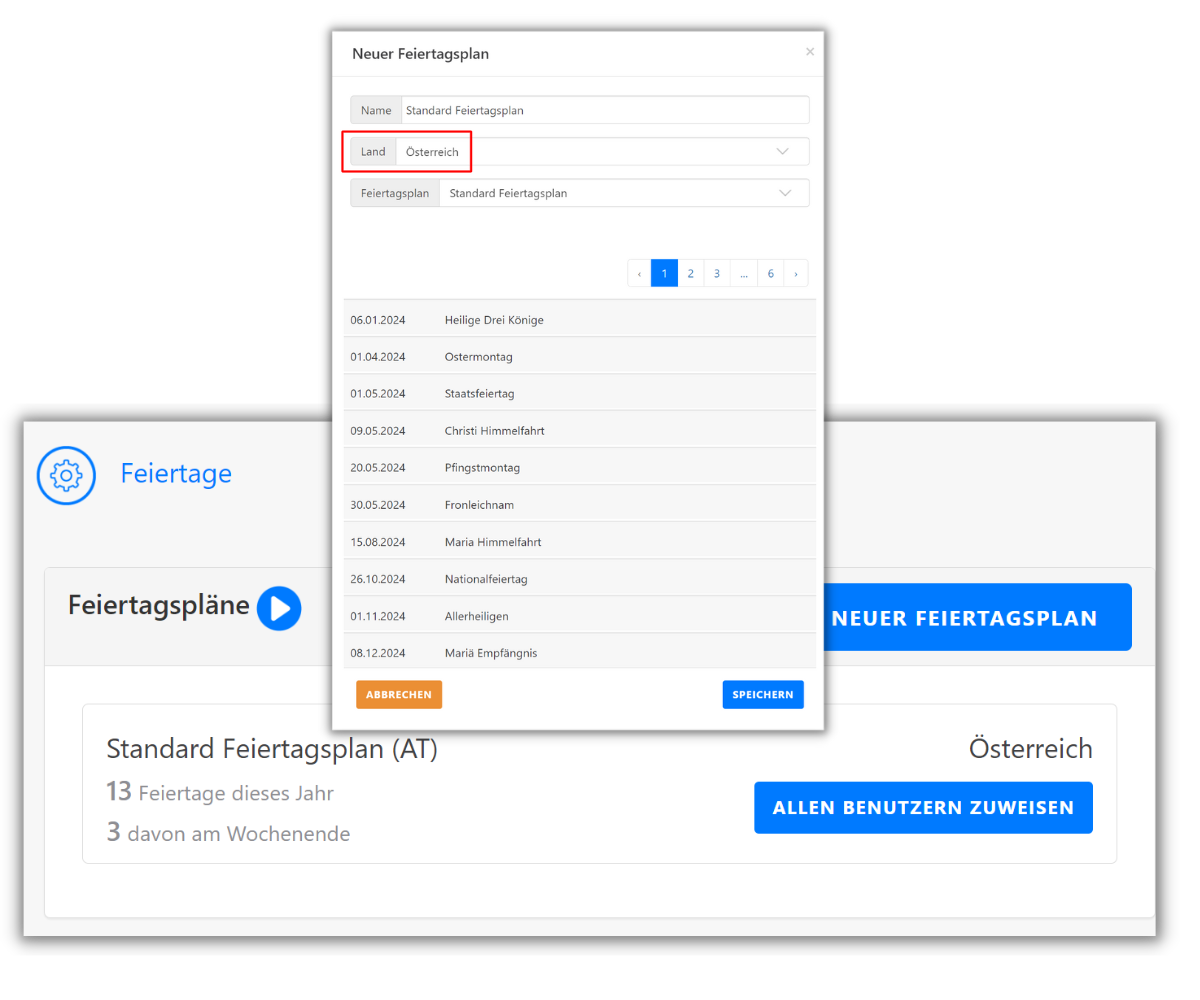The width and height of the screenshot is (1200, 1000).
Task: Click the SPEICHERN button
Action: click(x=763, y=694)
